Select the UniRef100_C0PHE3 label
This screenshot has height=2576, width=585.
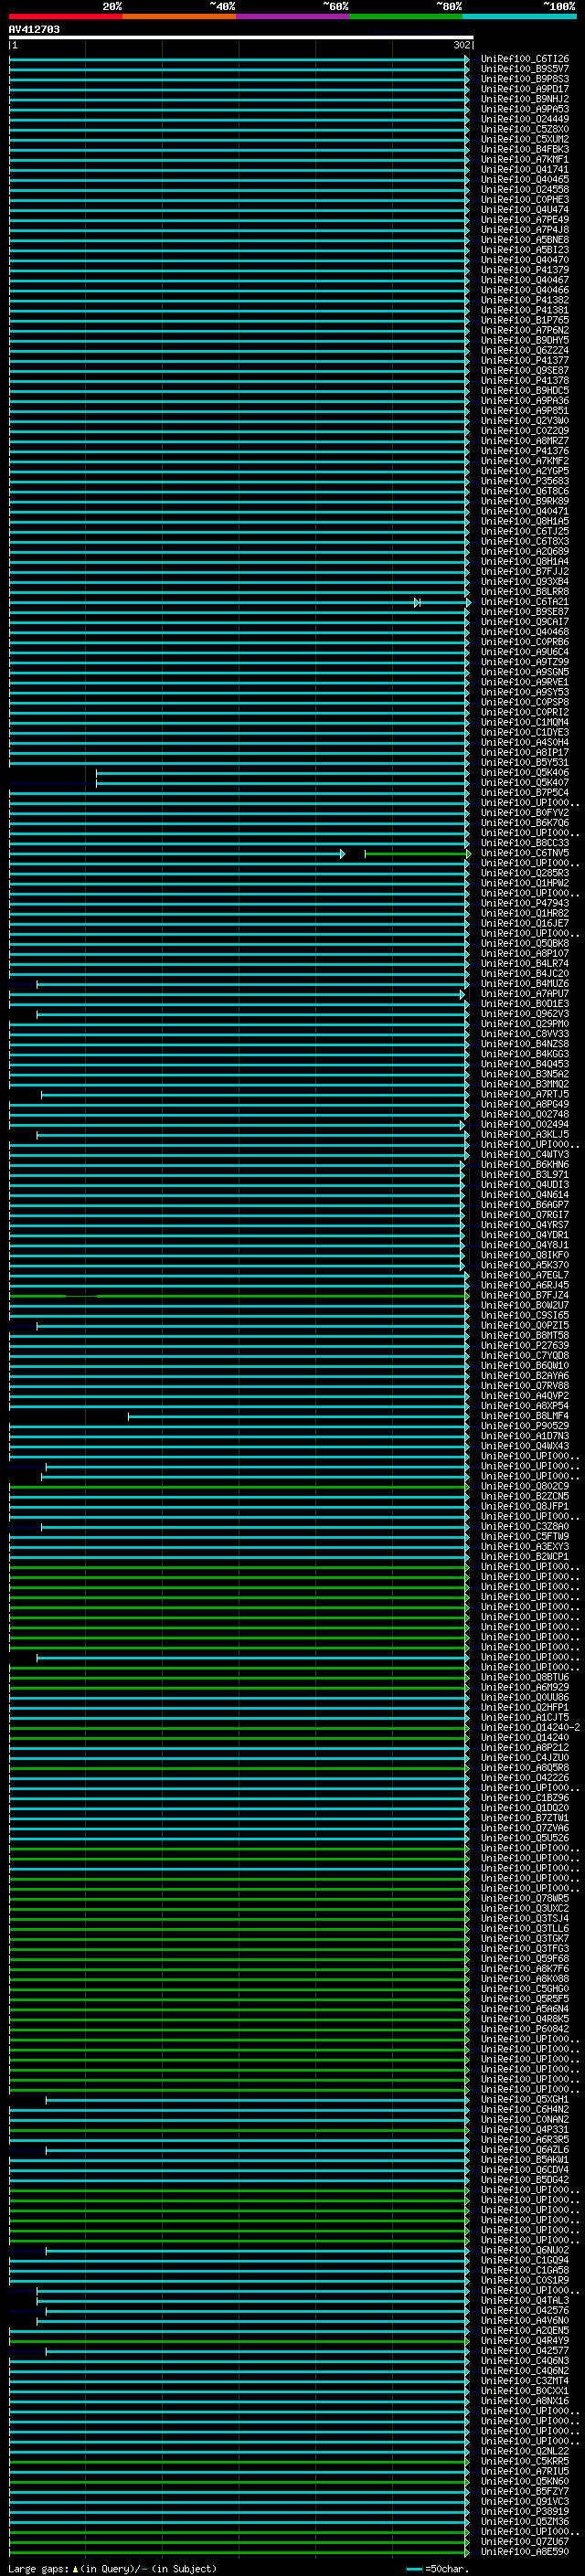525,199
